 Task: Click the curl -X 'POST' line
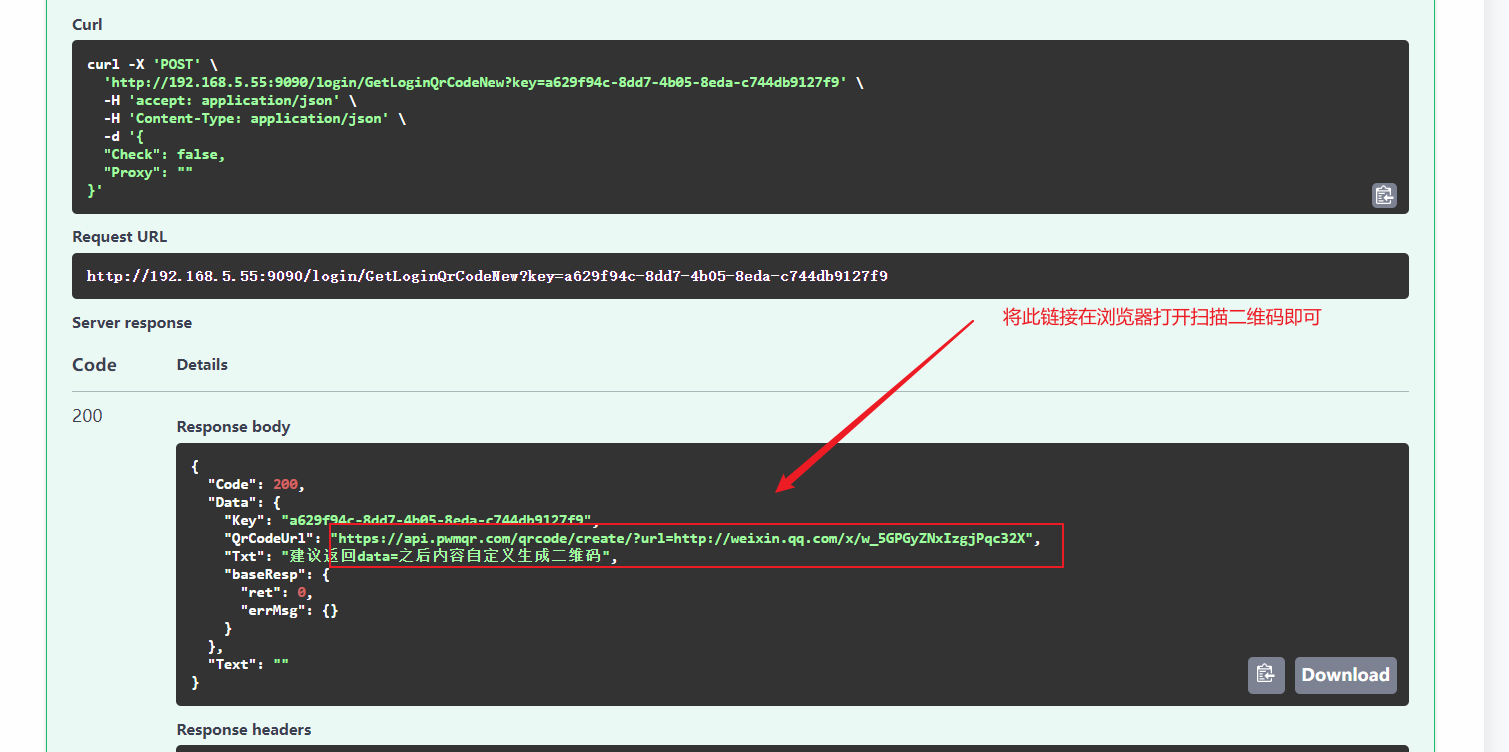[152, 64]
